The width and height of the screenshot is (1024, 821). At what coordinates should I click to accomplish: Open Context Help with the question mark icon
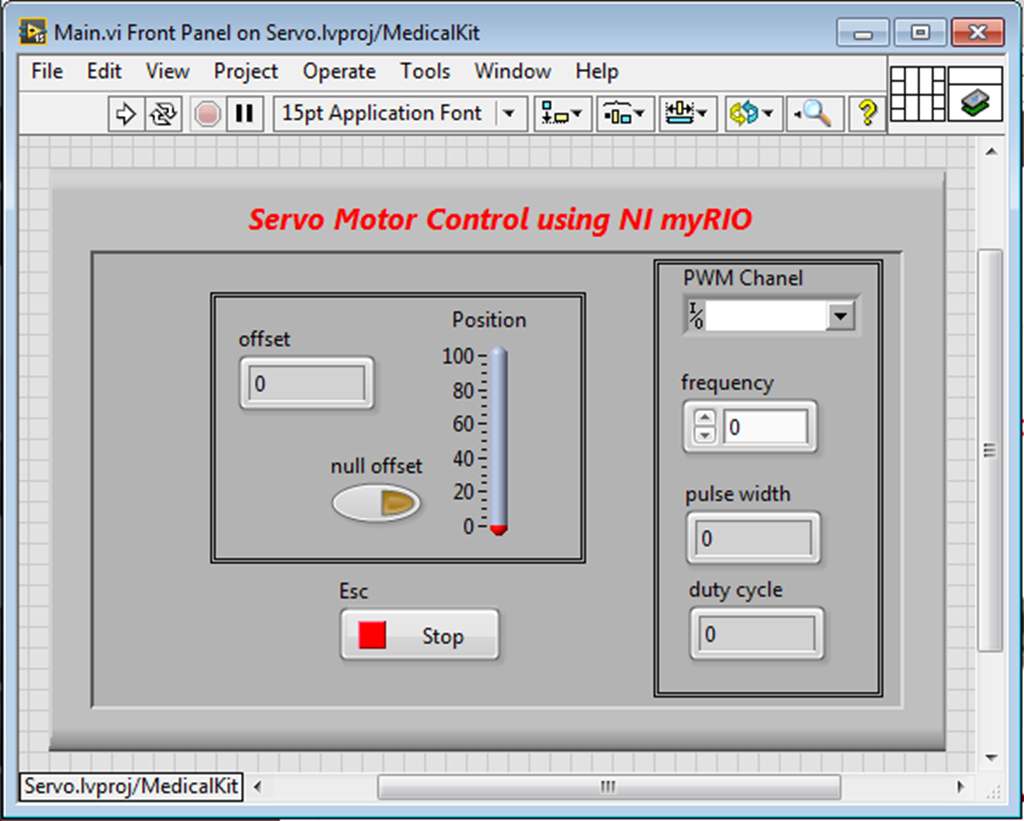[x=866, y=113]
